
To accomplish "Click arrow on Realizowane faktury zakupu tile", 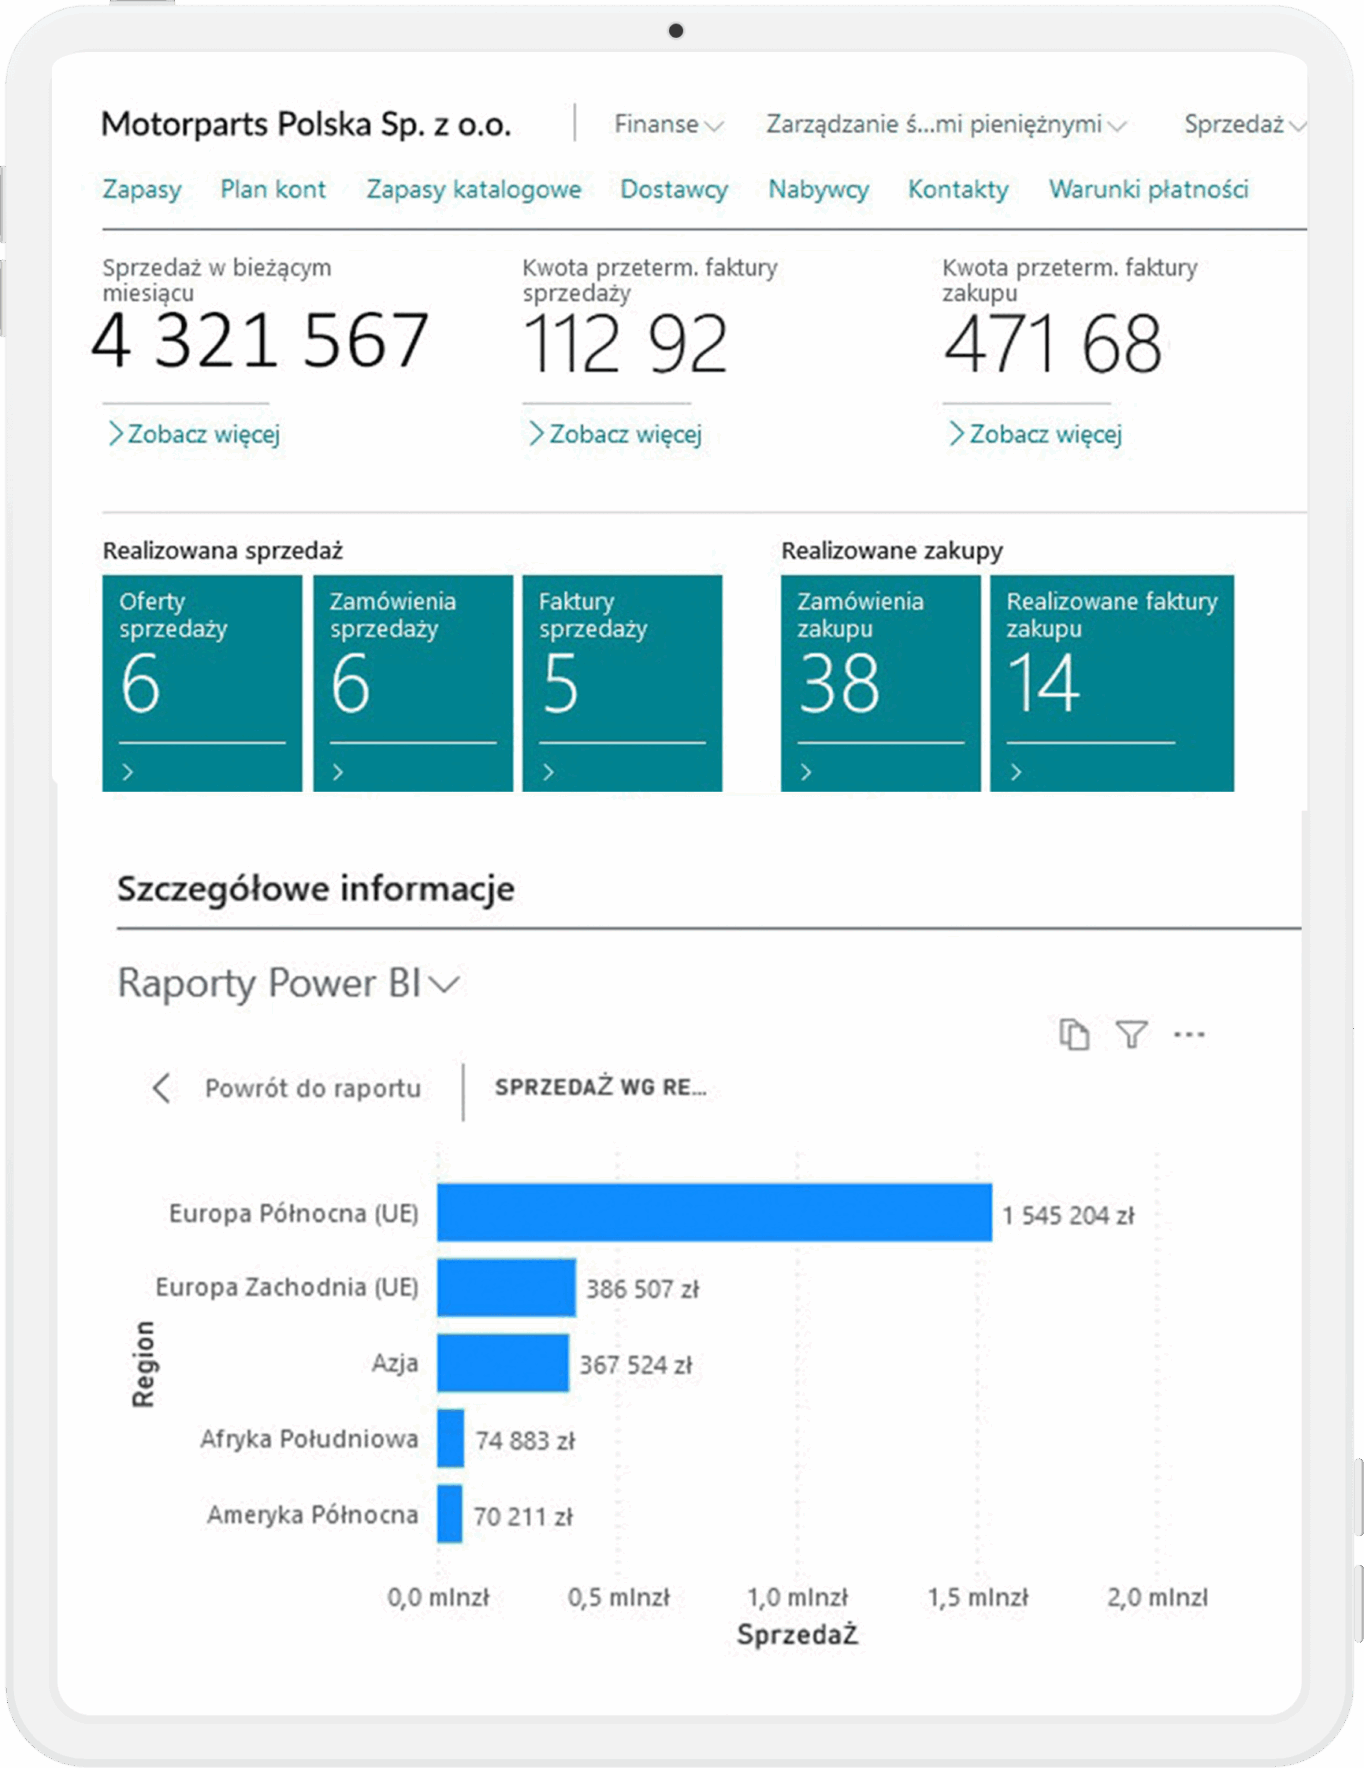I will [1016, 771].
